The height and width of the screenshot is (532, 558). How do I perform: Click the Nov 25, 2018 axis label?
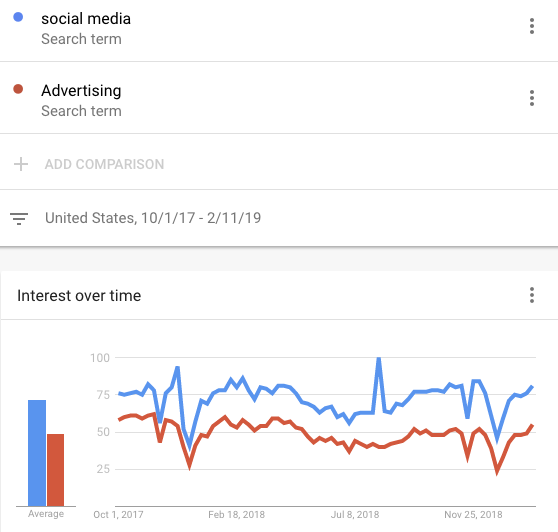(473, 515)
